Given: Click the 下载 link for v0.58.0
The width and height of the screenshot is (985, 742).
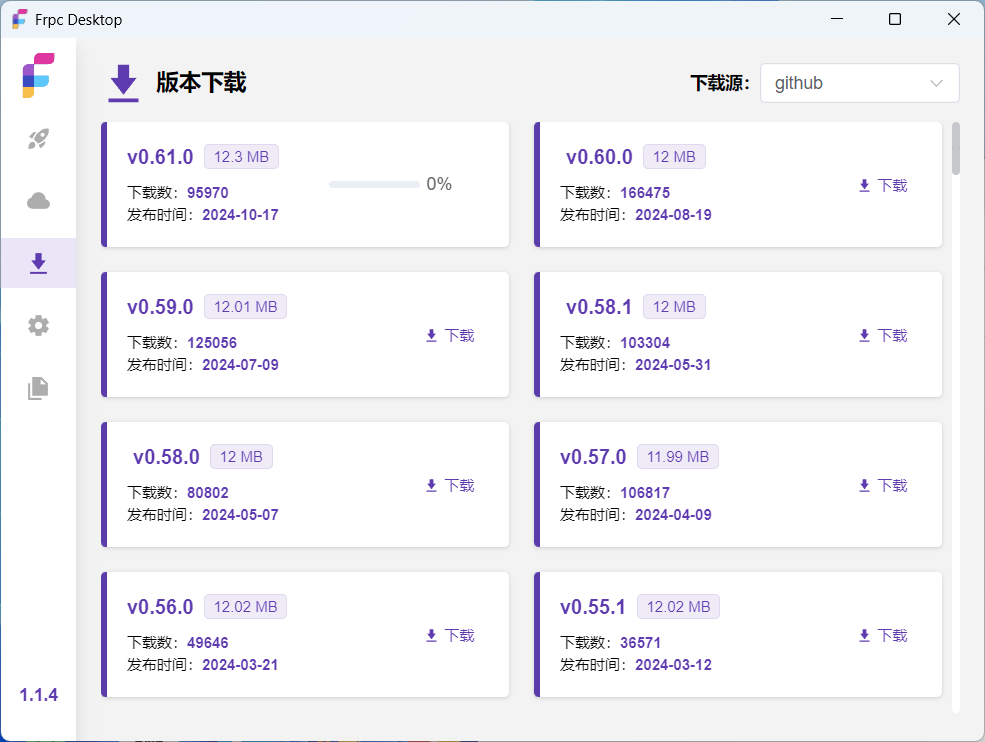Looking at the screenshot, I should coord(459,486).
